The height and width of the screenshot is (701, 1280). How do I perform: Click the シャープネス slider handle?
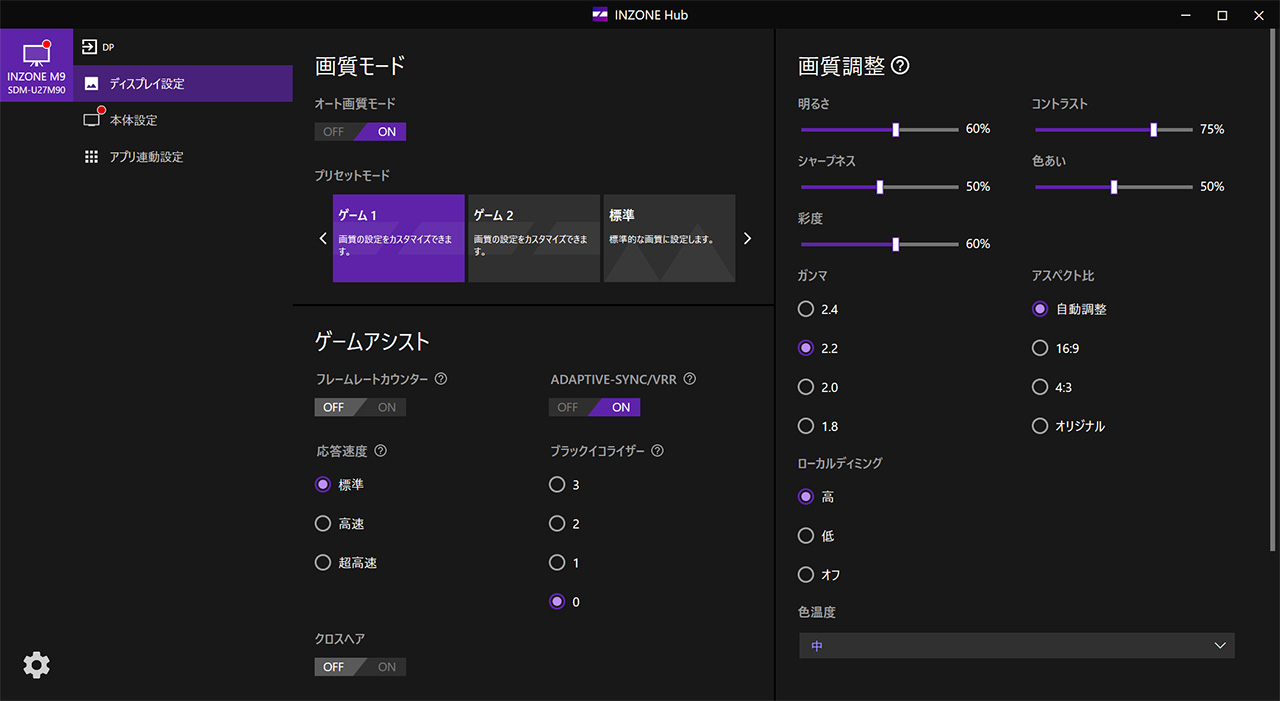tap(880, 187)
